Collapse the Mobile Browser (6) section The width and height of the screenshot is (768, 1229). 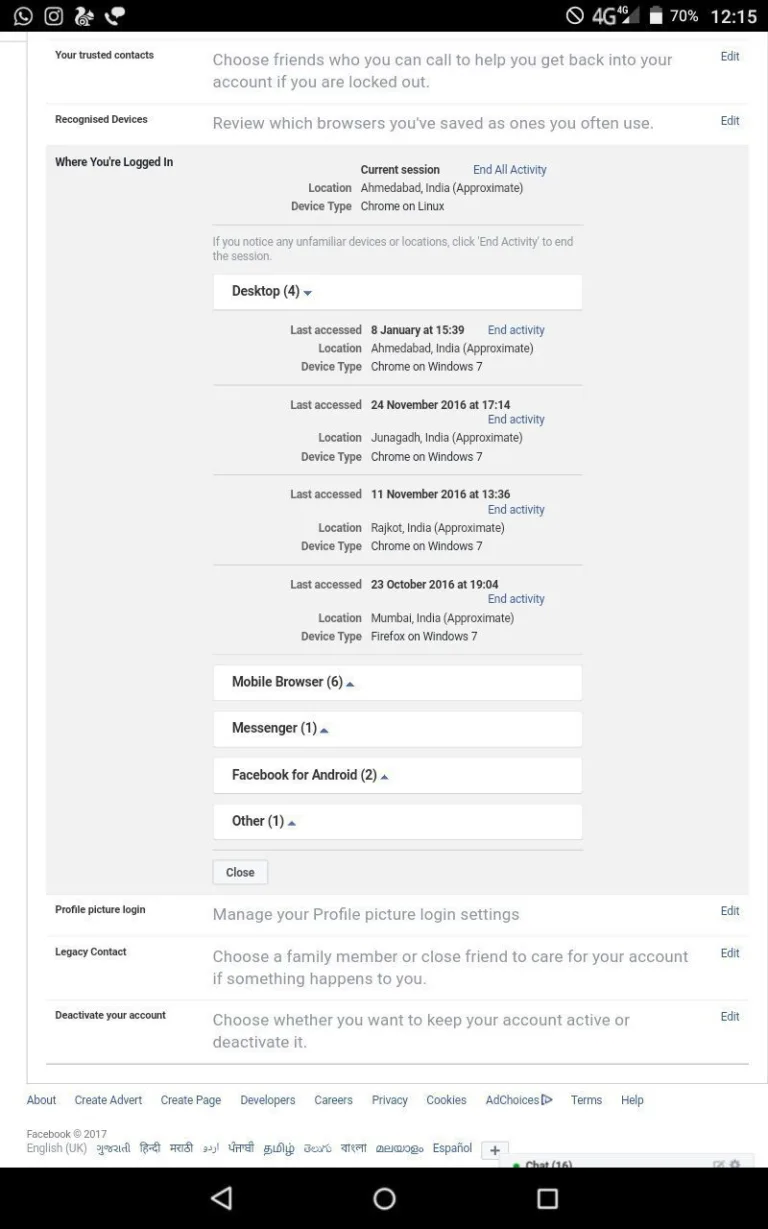pos(290,682)
